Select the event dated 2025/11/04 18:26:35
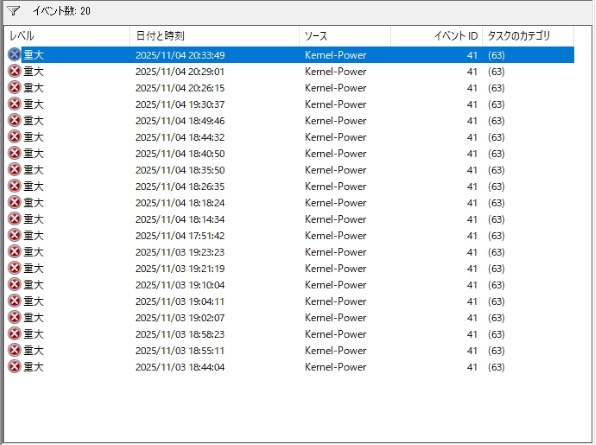Image resolution: width=596 pixels, height=445 pixels. click(x=290, y=186)
